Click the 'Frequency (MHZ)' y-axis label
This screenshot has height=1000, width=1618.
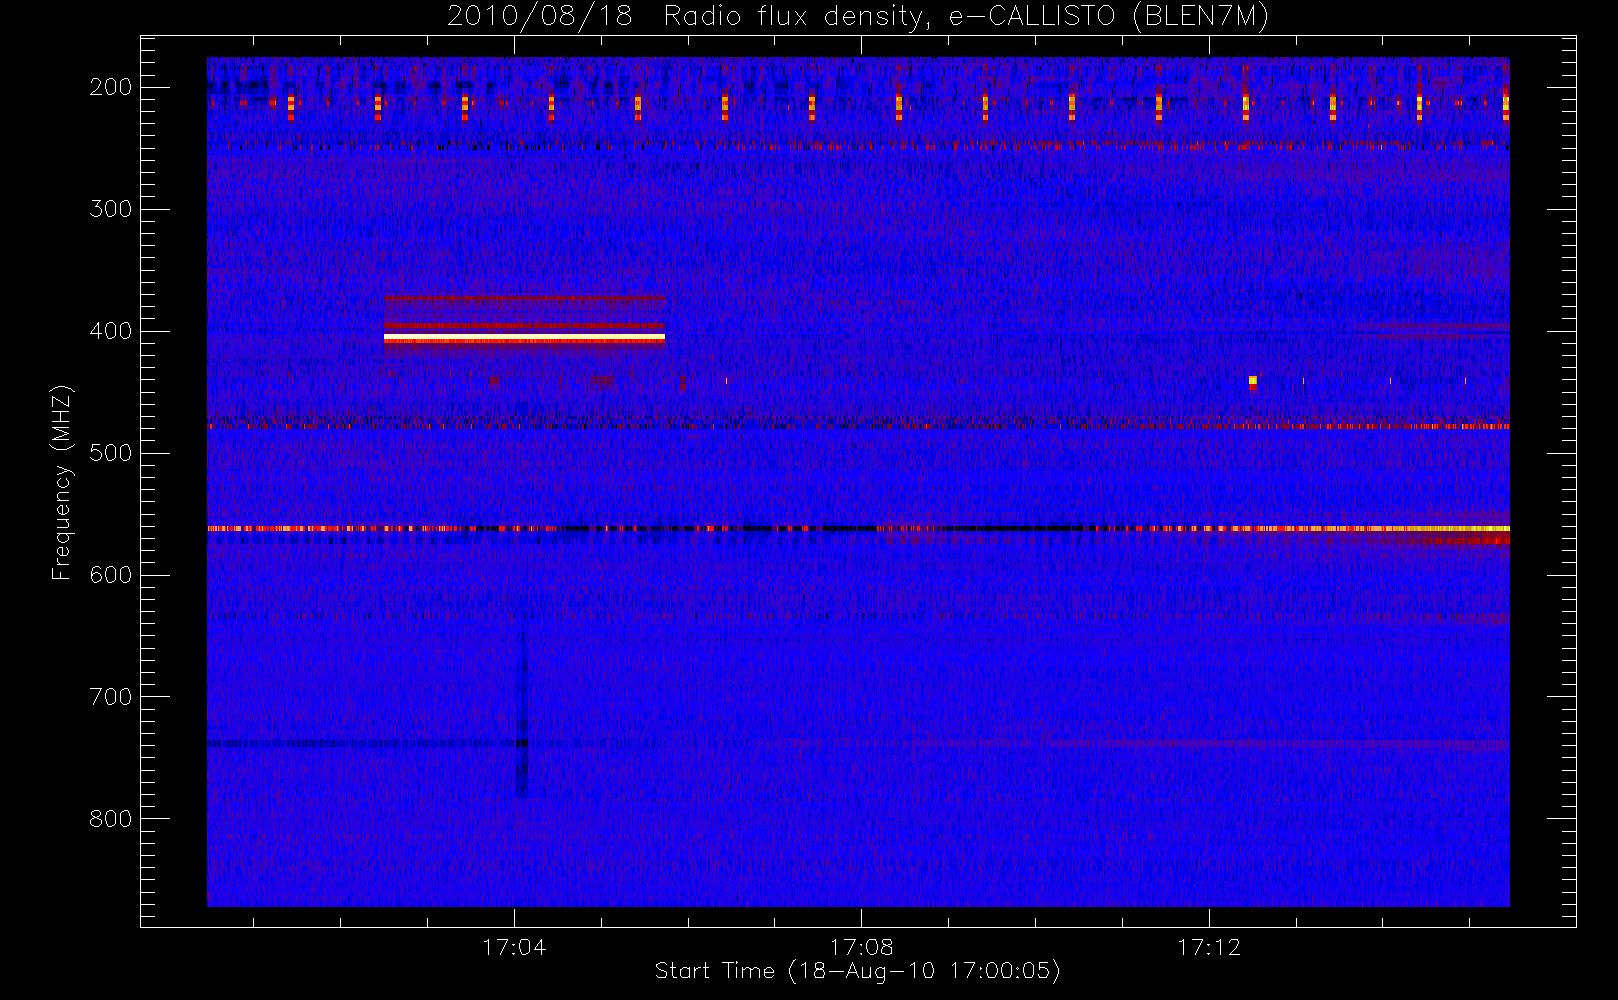62,482
